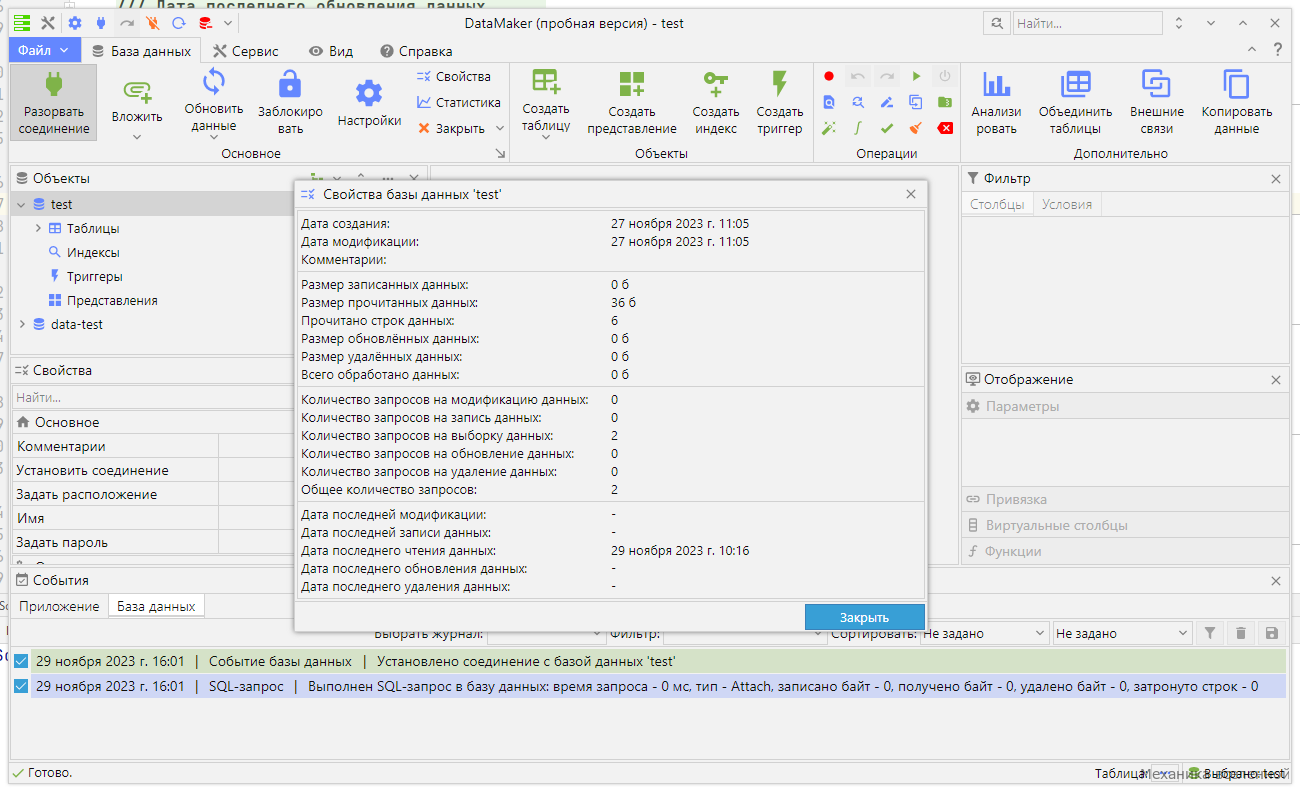Switch to База данных ribbon tab
Image resolution: width=1300 pixels, height=792 pixels.
(x=141, y=51)
